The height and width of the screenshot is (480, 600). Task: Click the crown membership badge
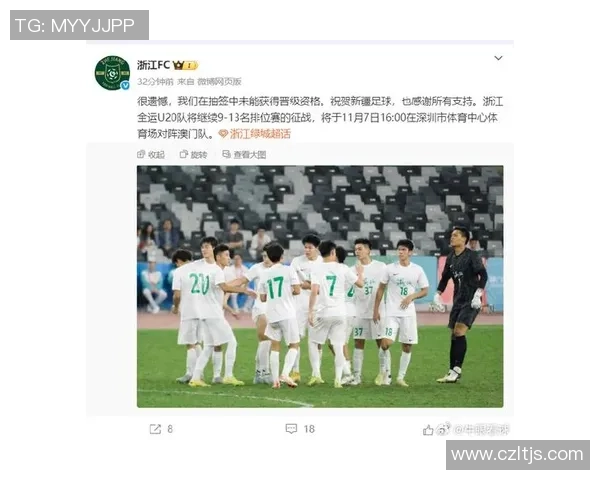(x=185, y=65)
